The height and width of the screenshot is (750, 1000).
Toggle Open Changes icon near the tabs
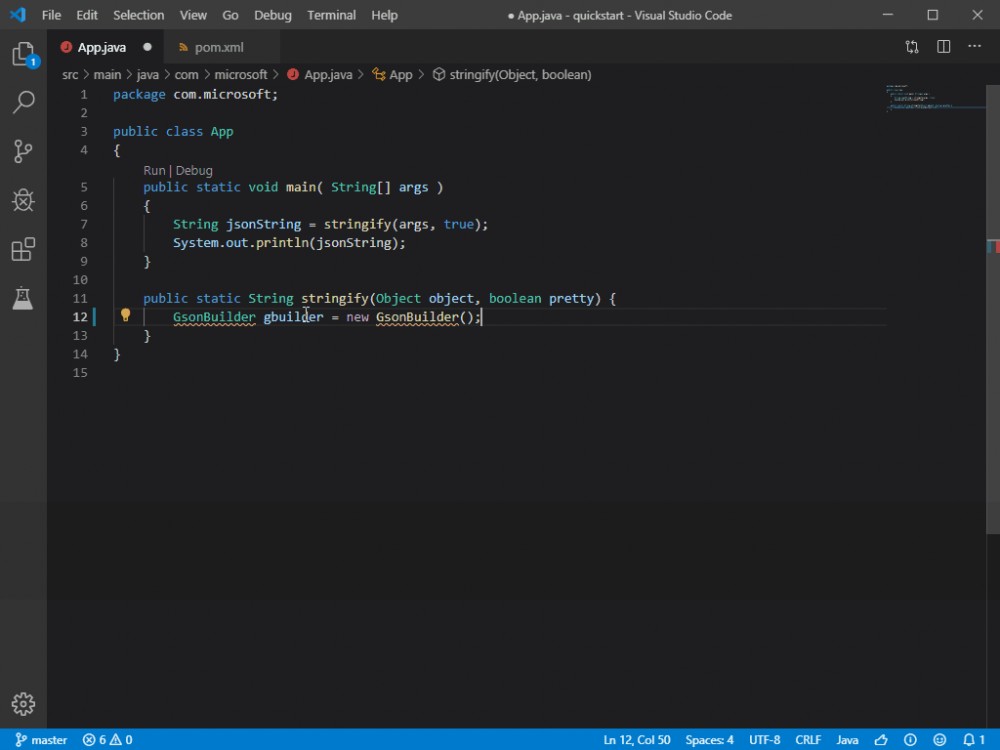pyautogui.click(x=911, y=47)
